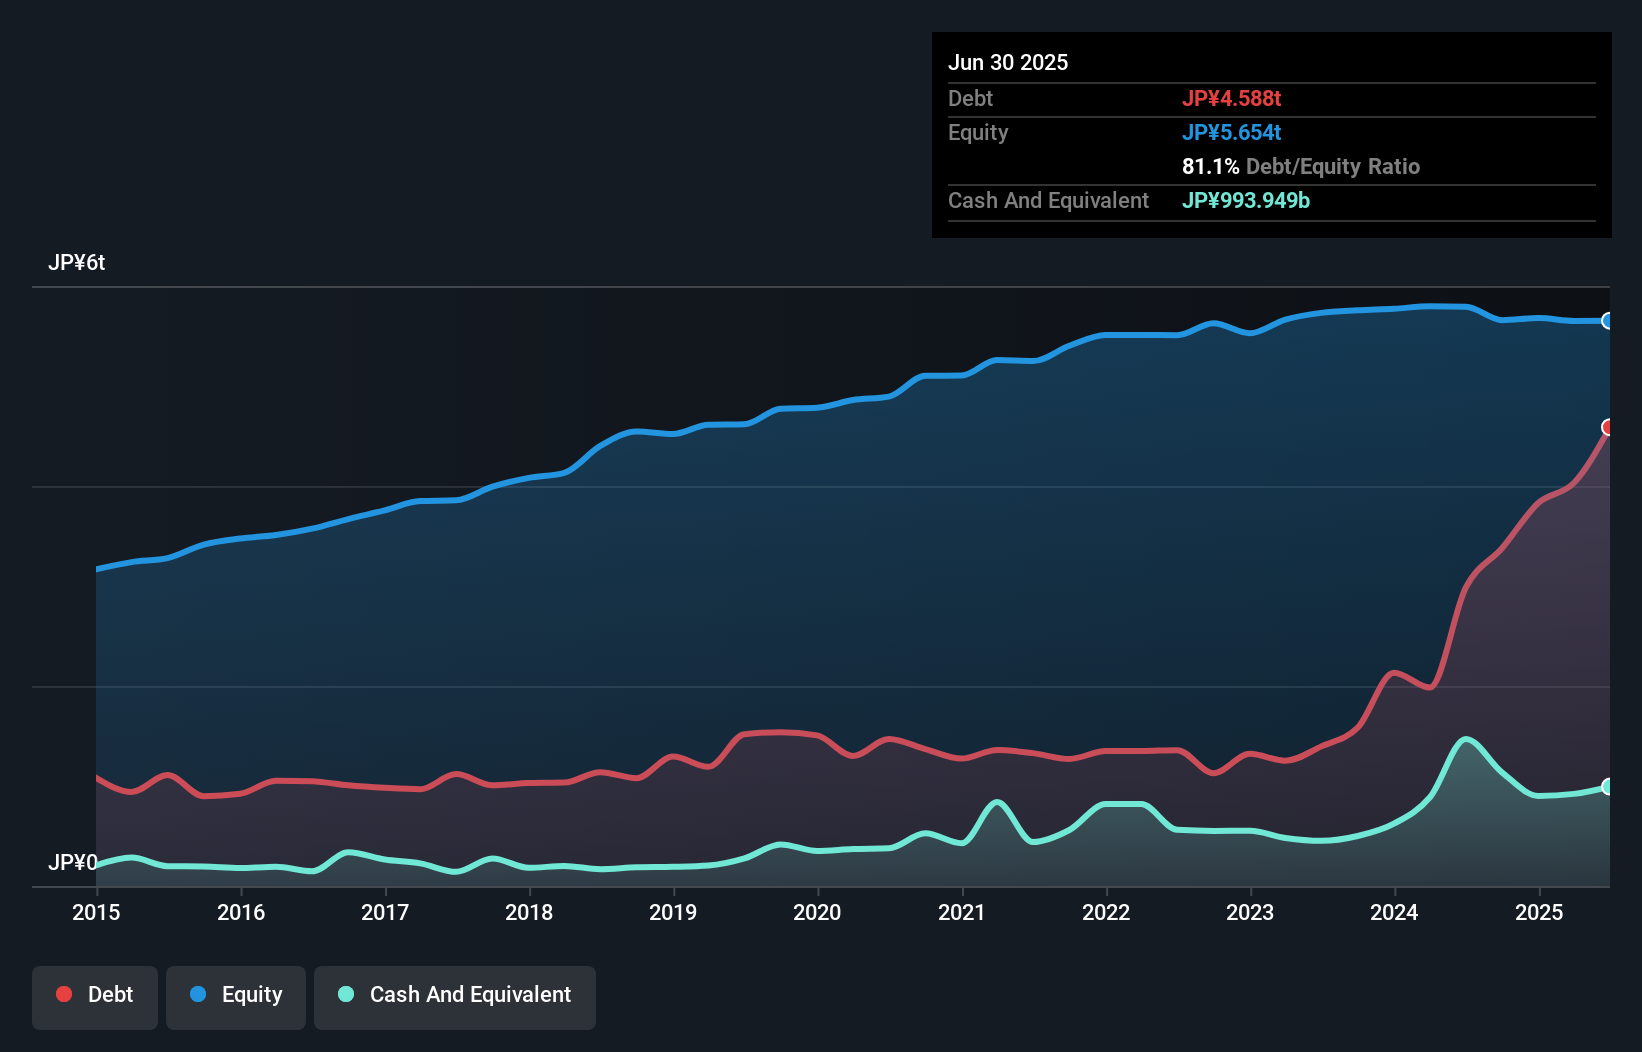Click the teal Cash And Equivalent legend dot
Viewport: 1642px width, 1052px height.
[344, 994]
